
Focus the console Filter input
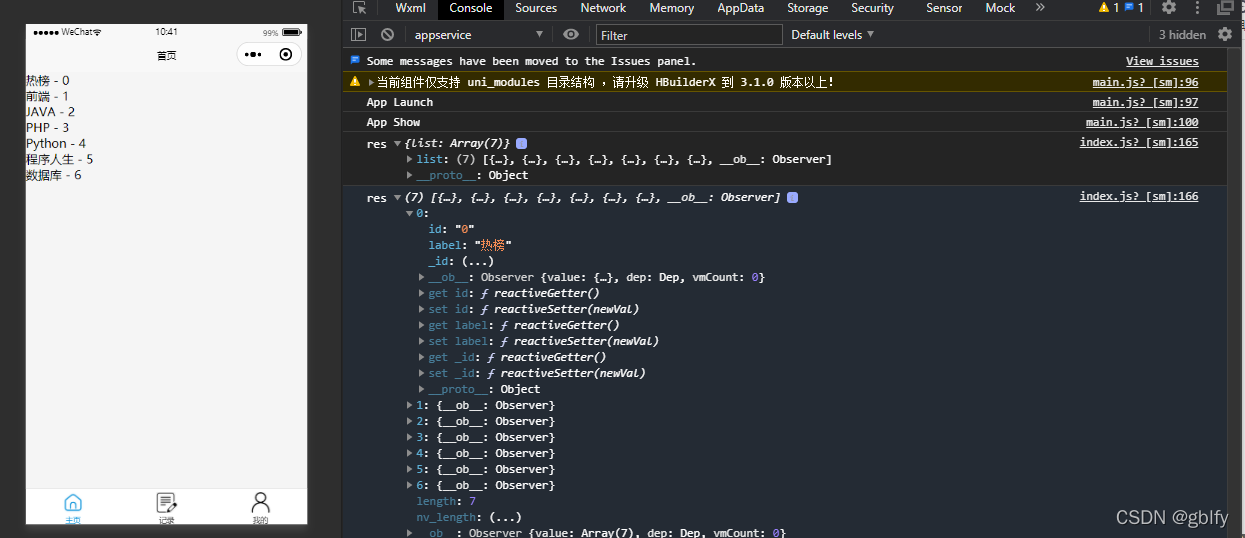(689, 35)
